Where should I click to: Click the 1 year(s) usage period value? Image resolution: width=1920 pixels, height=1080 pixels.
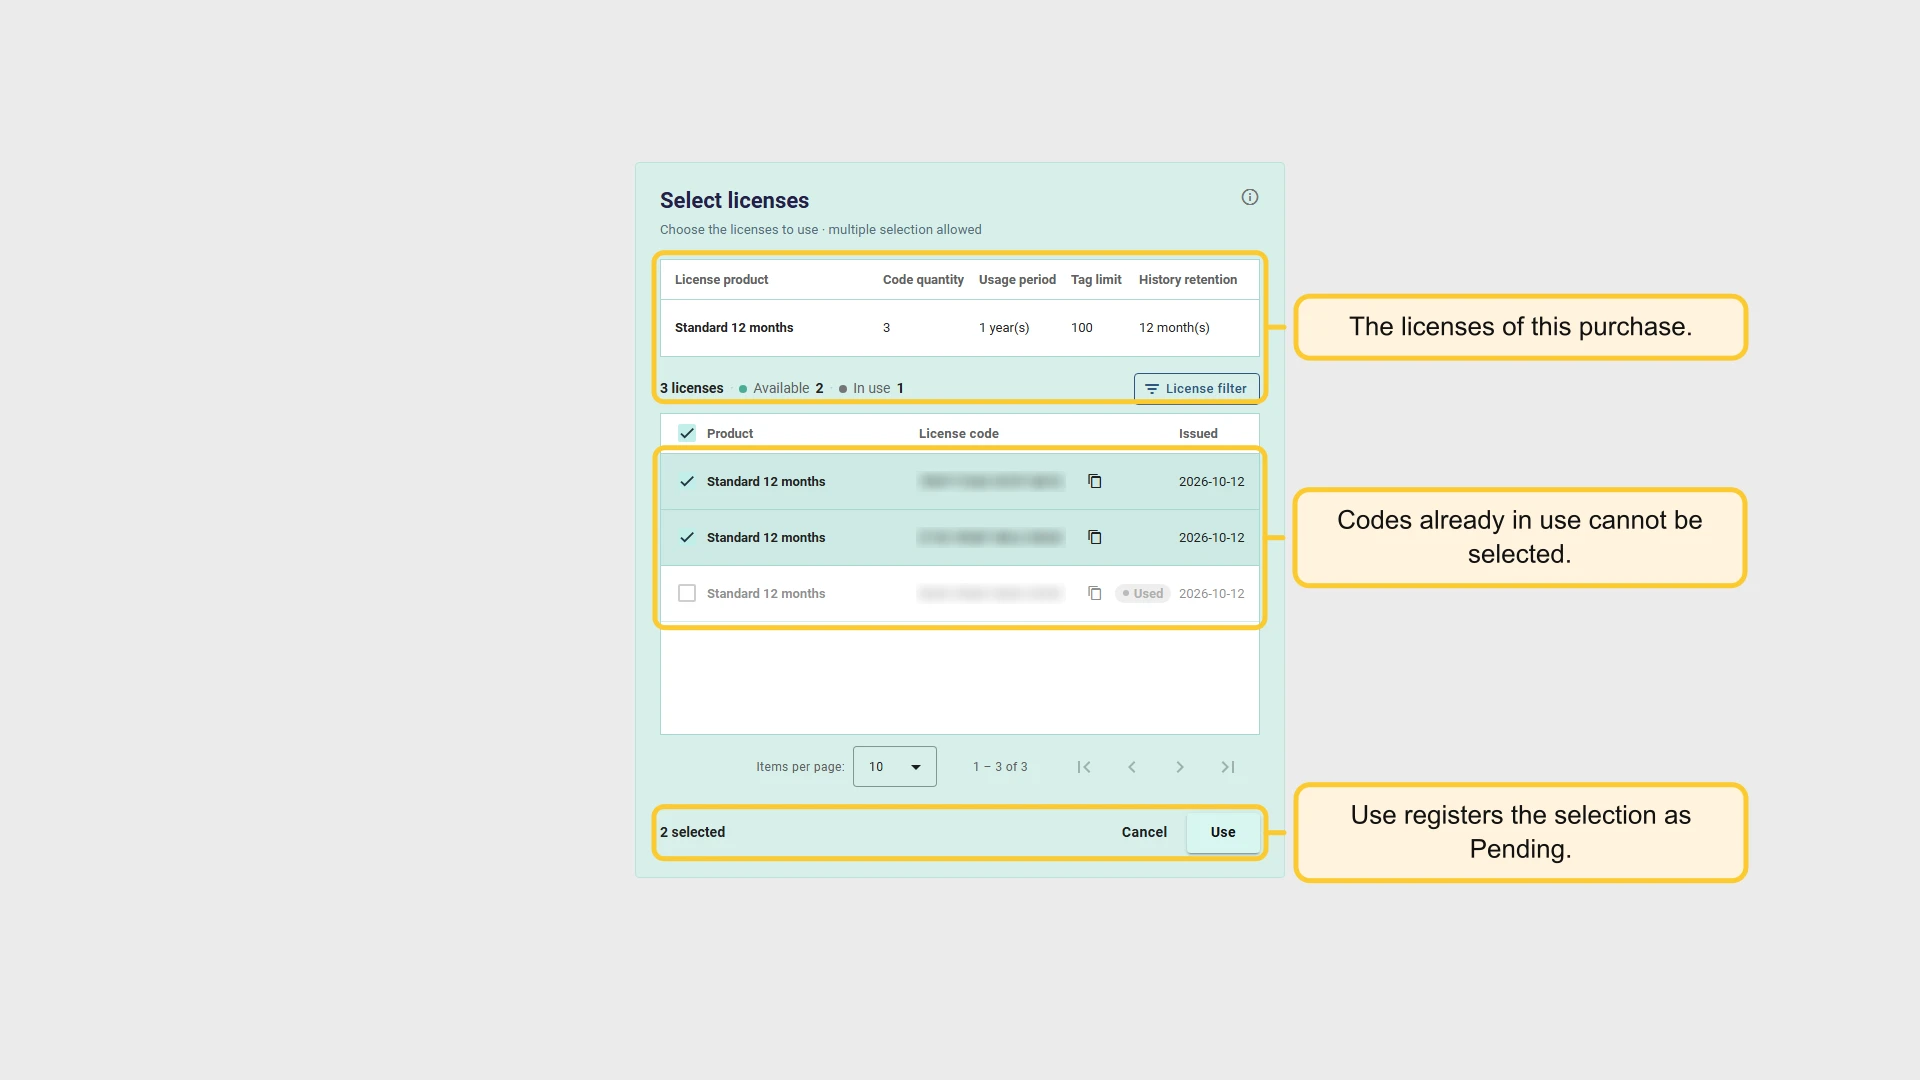[1004, 328]
